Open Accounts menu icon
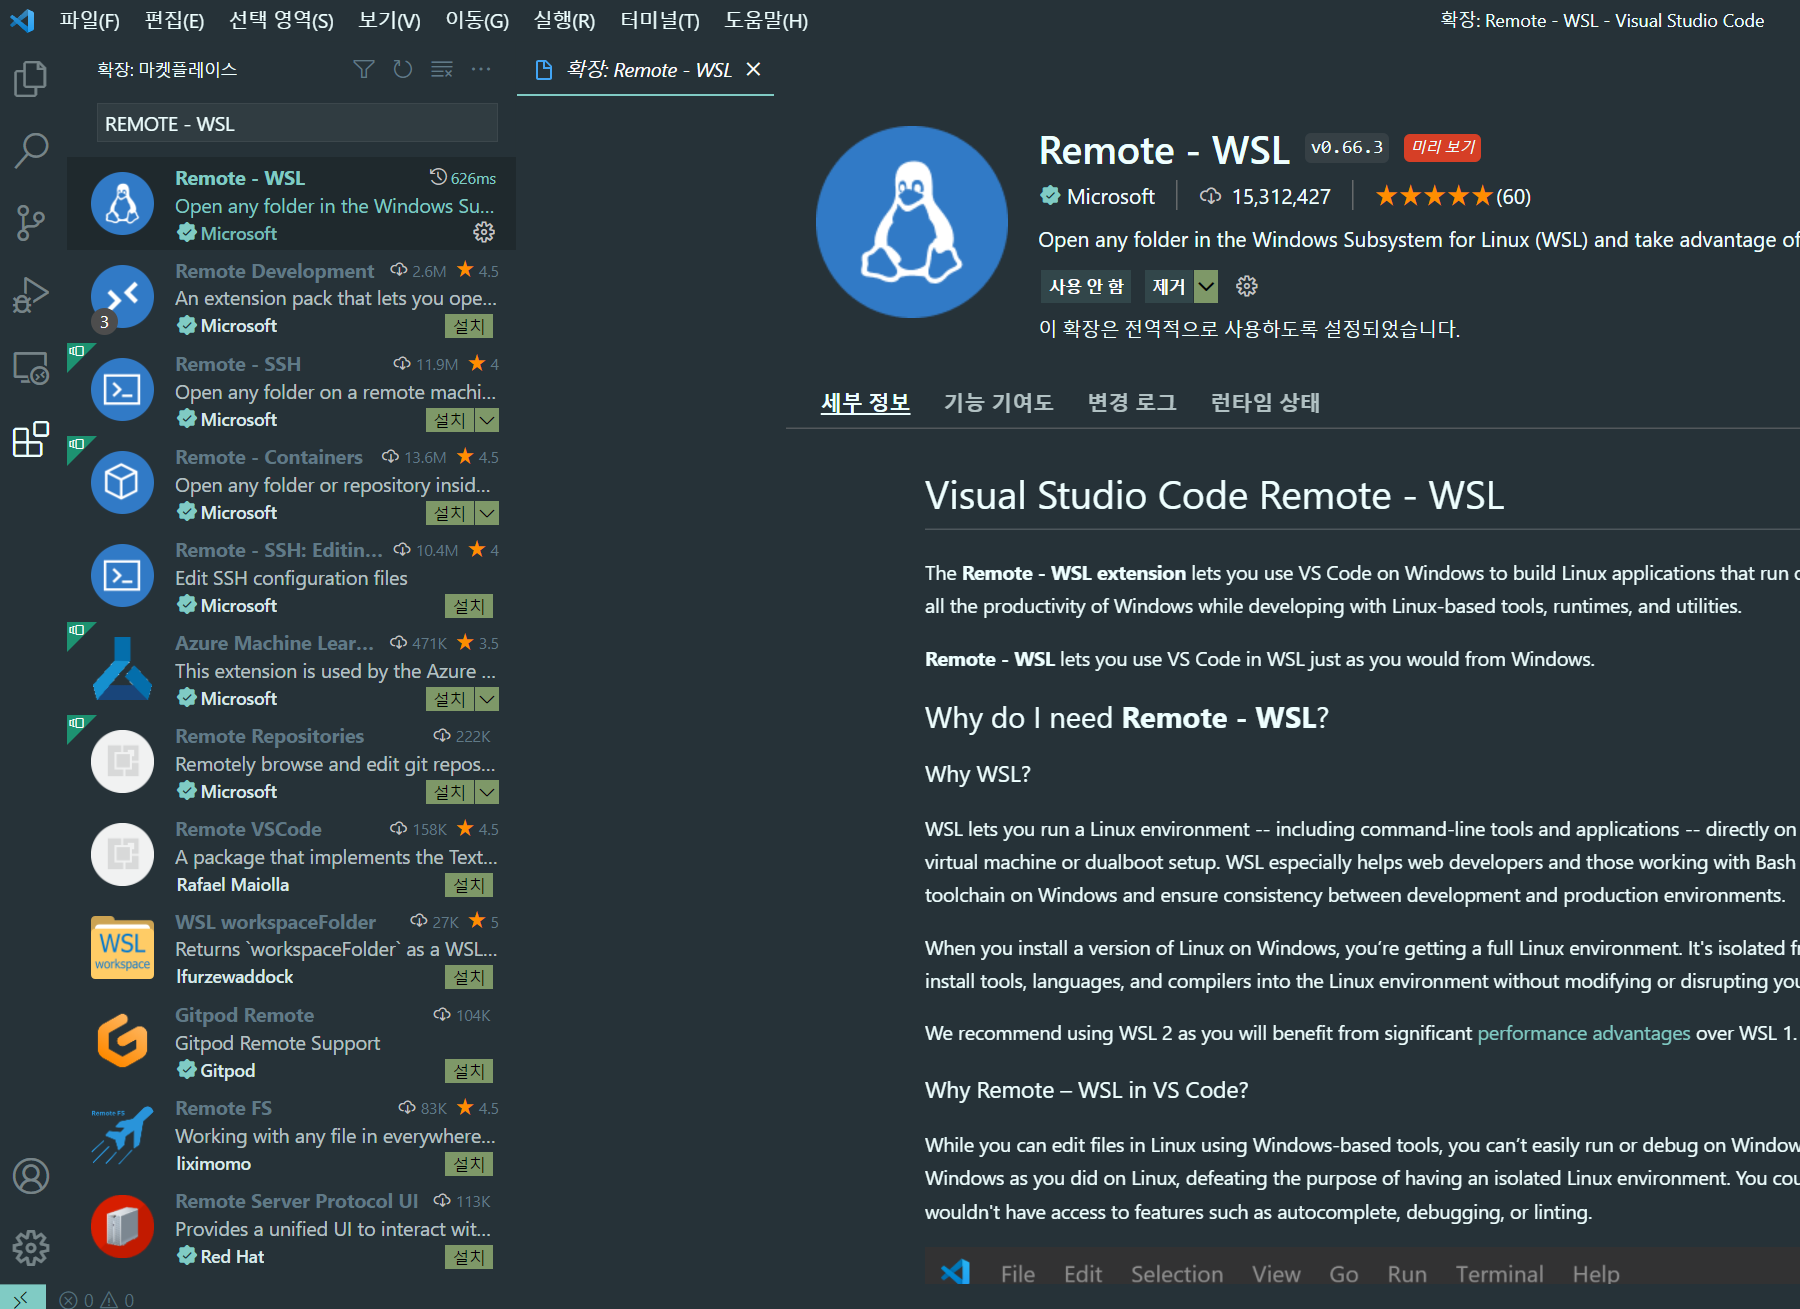This screenshot has height=1309, width=1800. point(31,1176)
